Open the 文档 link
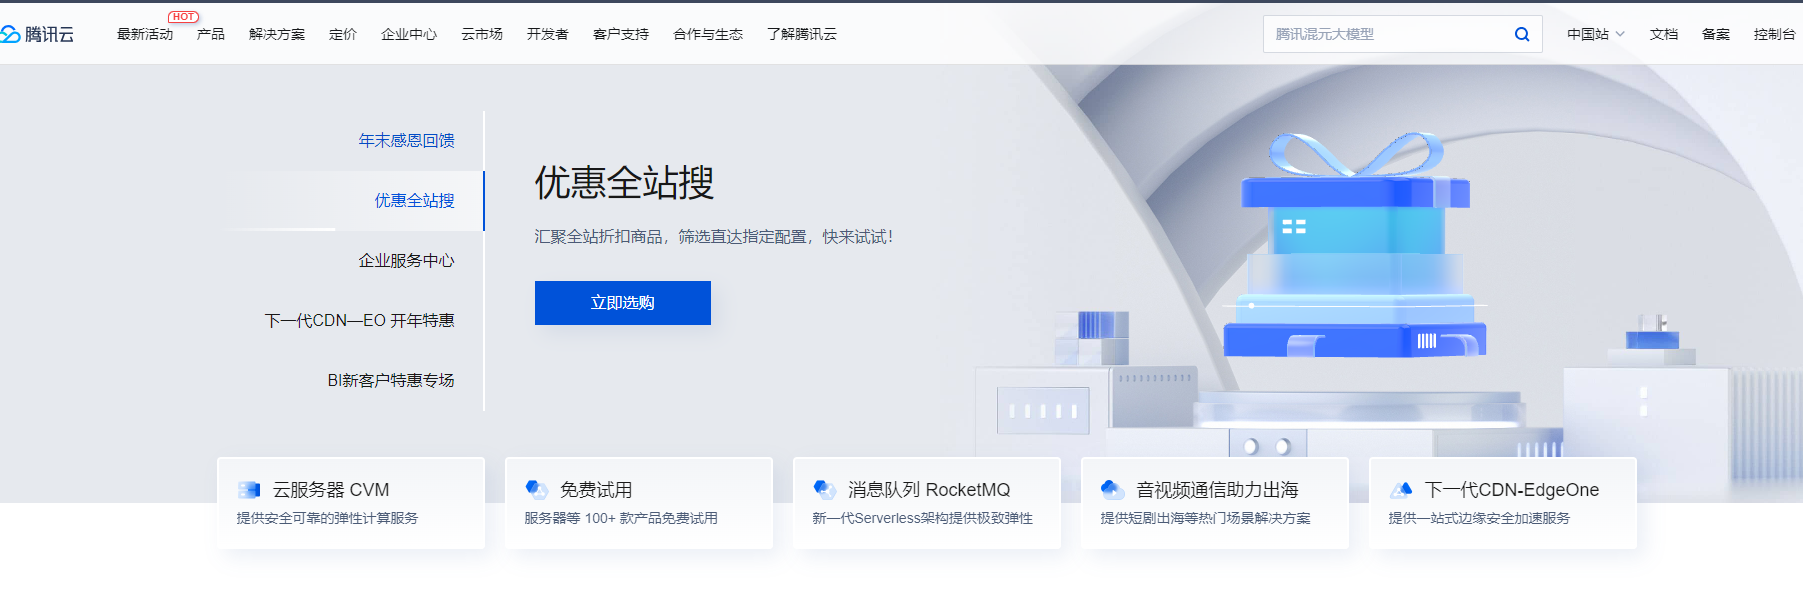This screenshot has width=1803, height=602. (1664, 34)
